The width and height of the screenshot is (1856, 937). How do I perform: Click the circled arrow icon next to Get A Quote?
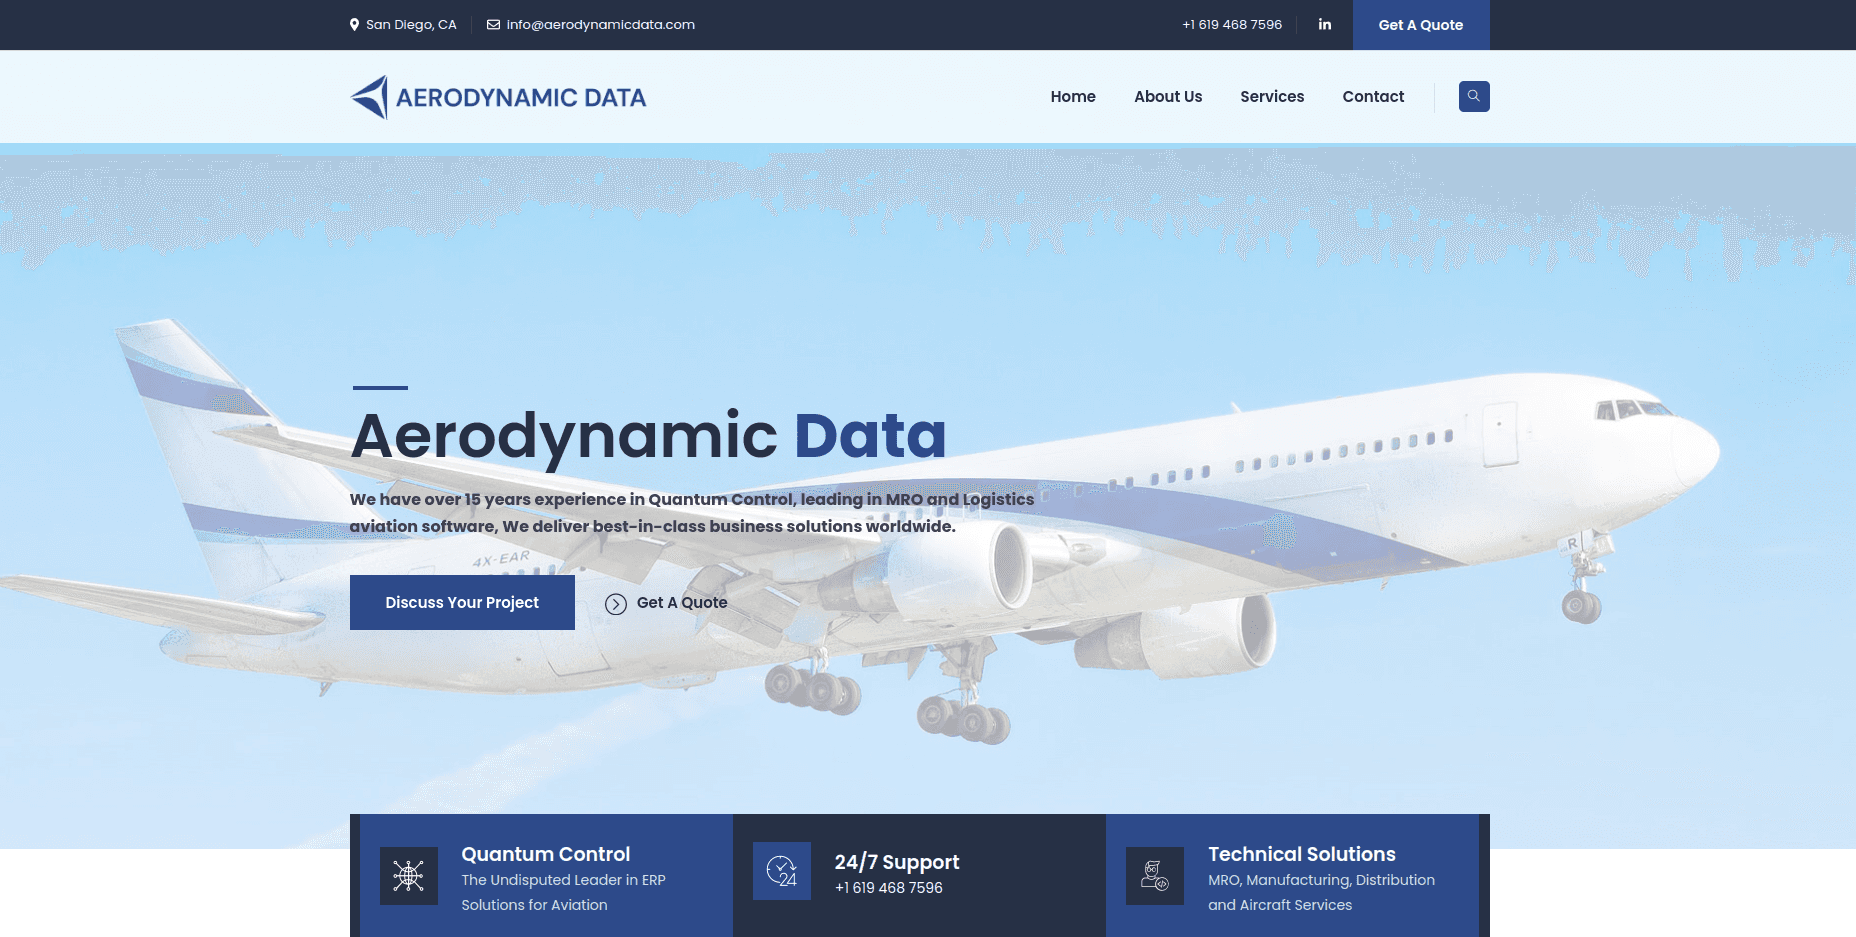coord(616,603)
